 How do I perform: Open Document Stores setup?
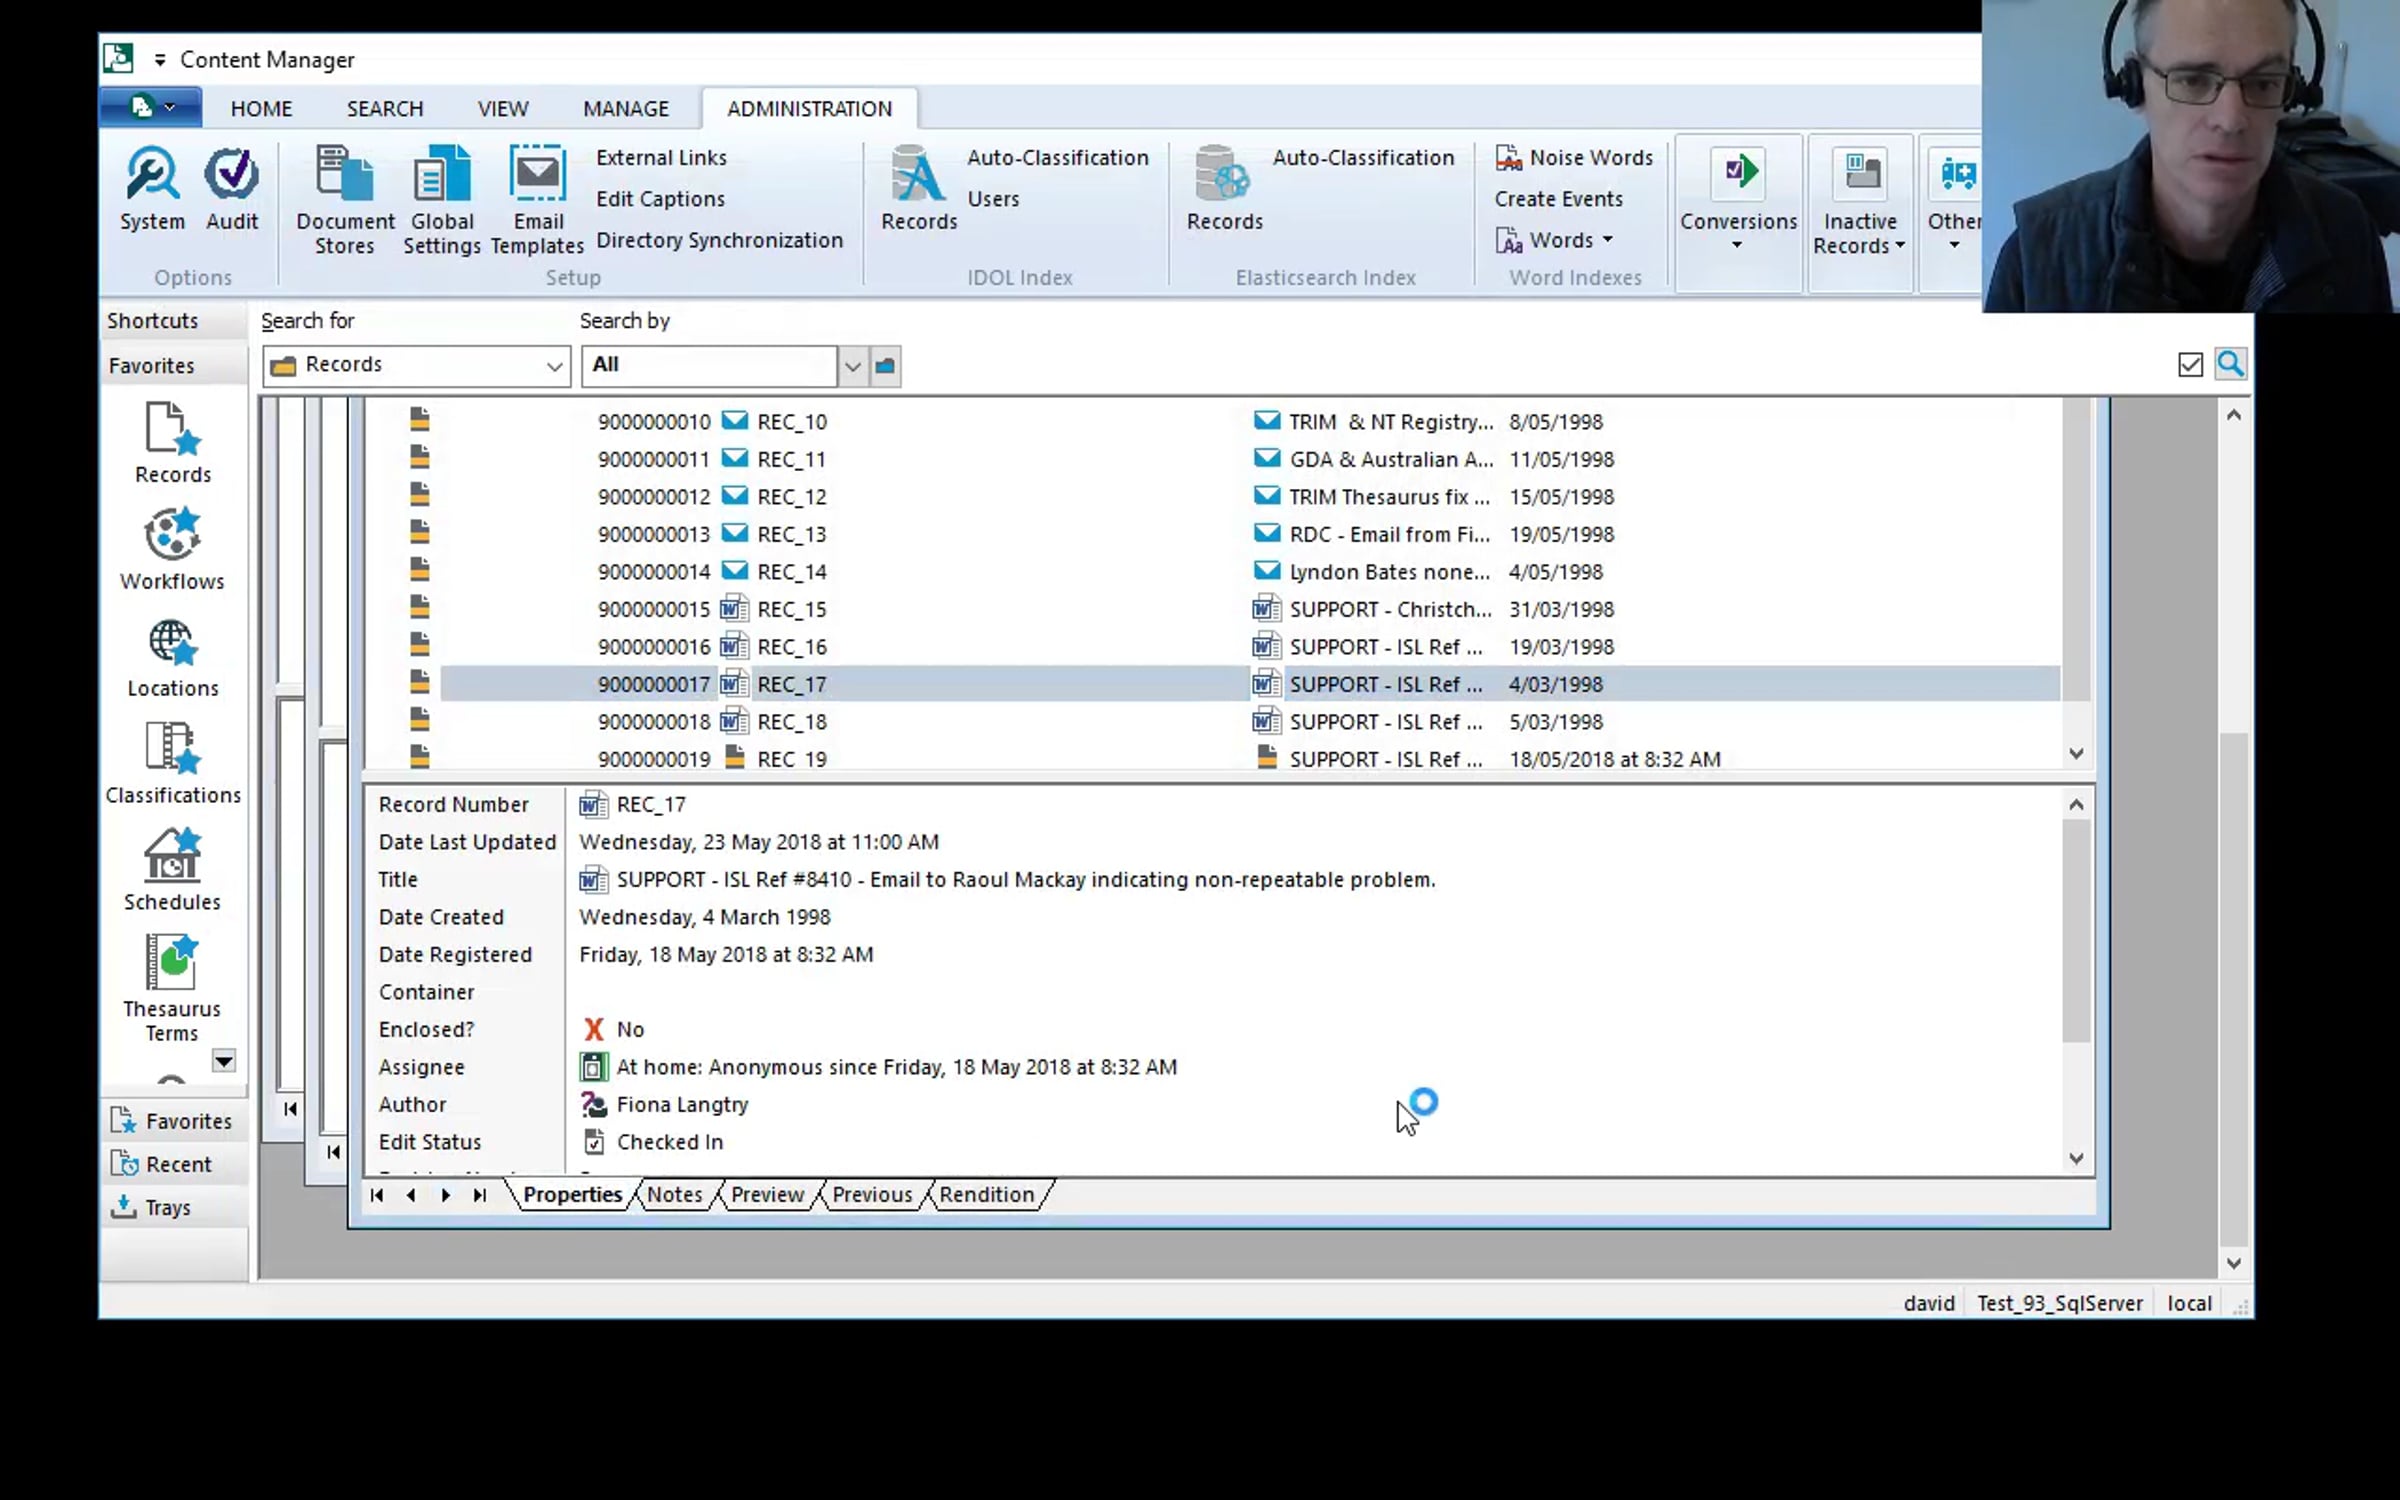345,200
